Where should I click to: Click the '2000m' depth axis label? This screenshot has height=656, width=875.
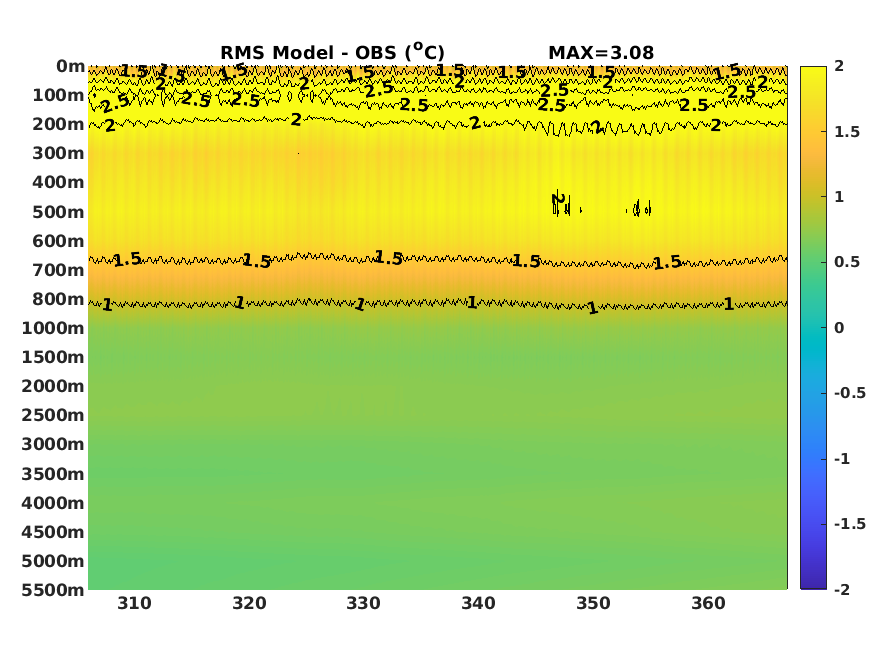coord(53,386)
